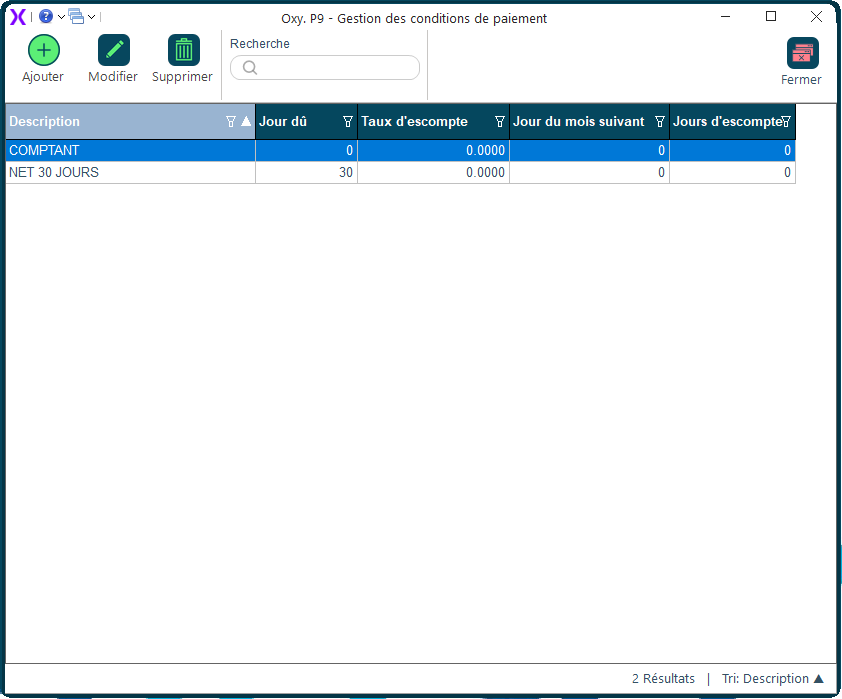The width and height of the screenshot is (842, 699).
Task: Open the Jour dû column filter
Action: (x=348, y=122)
